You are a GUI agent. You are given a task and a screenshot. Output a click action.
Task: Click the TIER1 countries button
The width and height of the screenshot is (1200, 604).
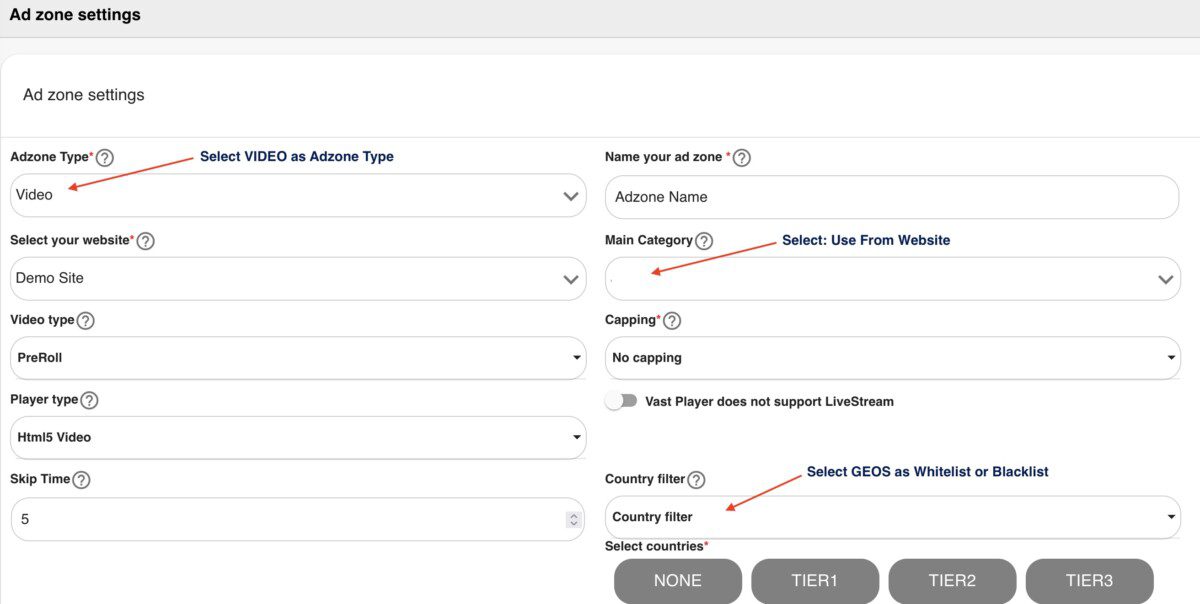[x=815, y=581]
